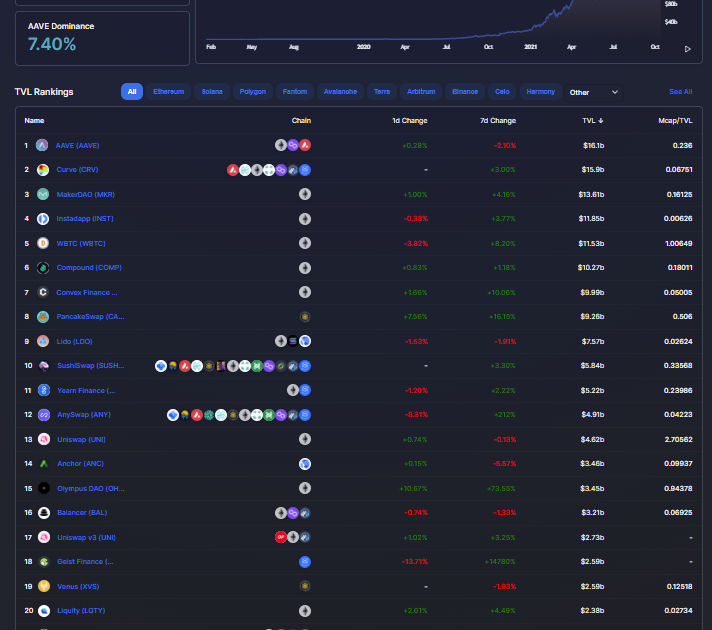Select the All chains filter
The image size is (712, 630).
pyautogui.click(x=132, y=92)
